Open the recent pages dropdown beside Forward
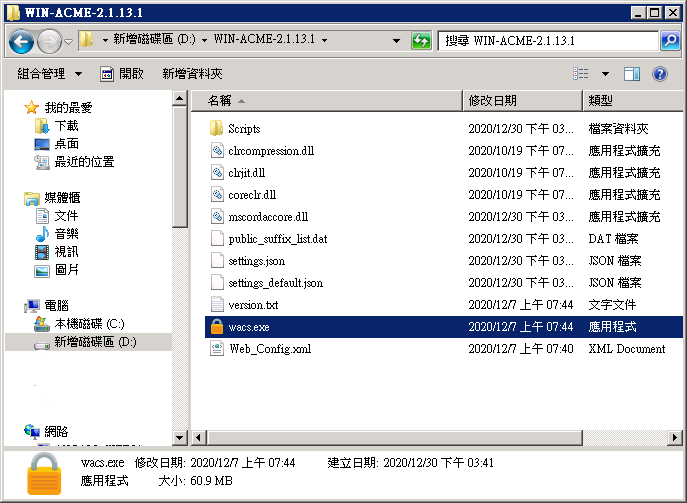The image size is (687, 503). coord(69,42)
